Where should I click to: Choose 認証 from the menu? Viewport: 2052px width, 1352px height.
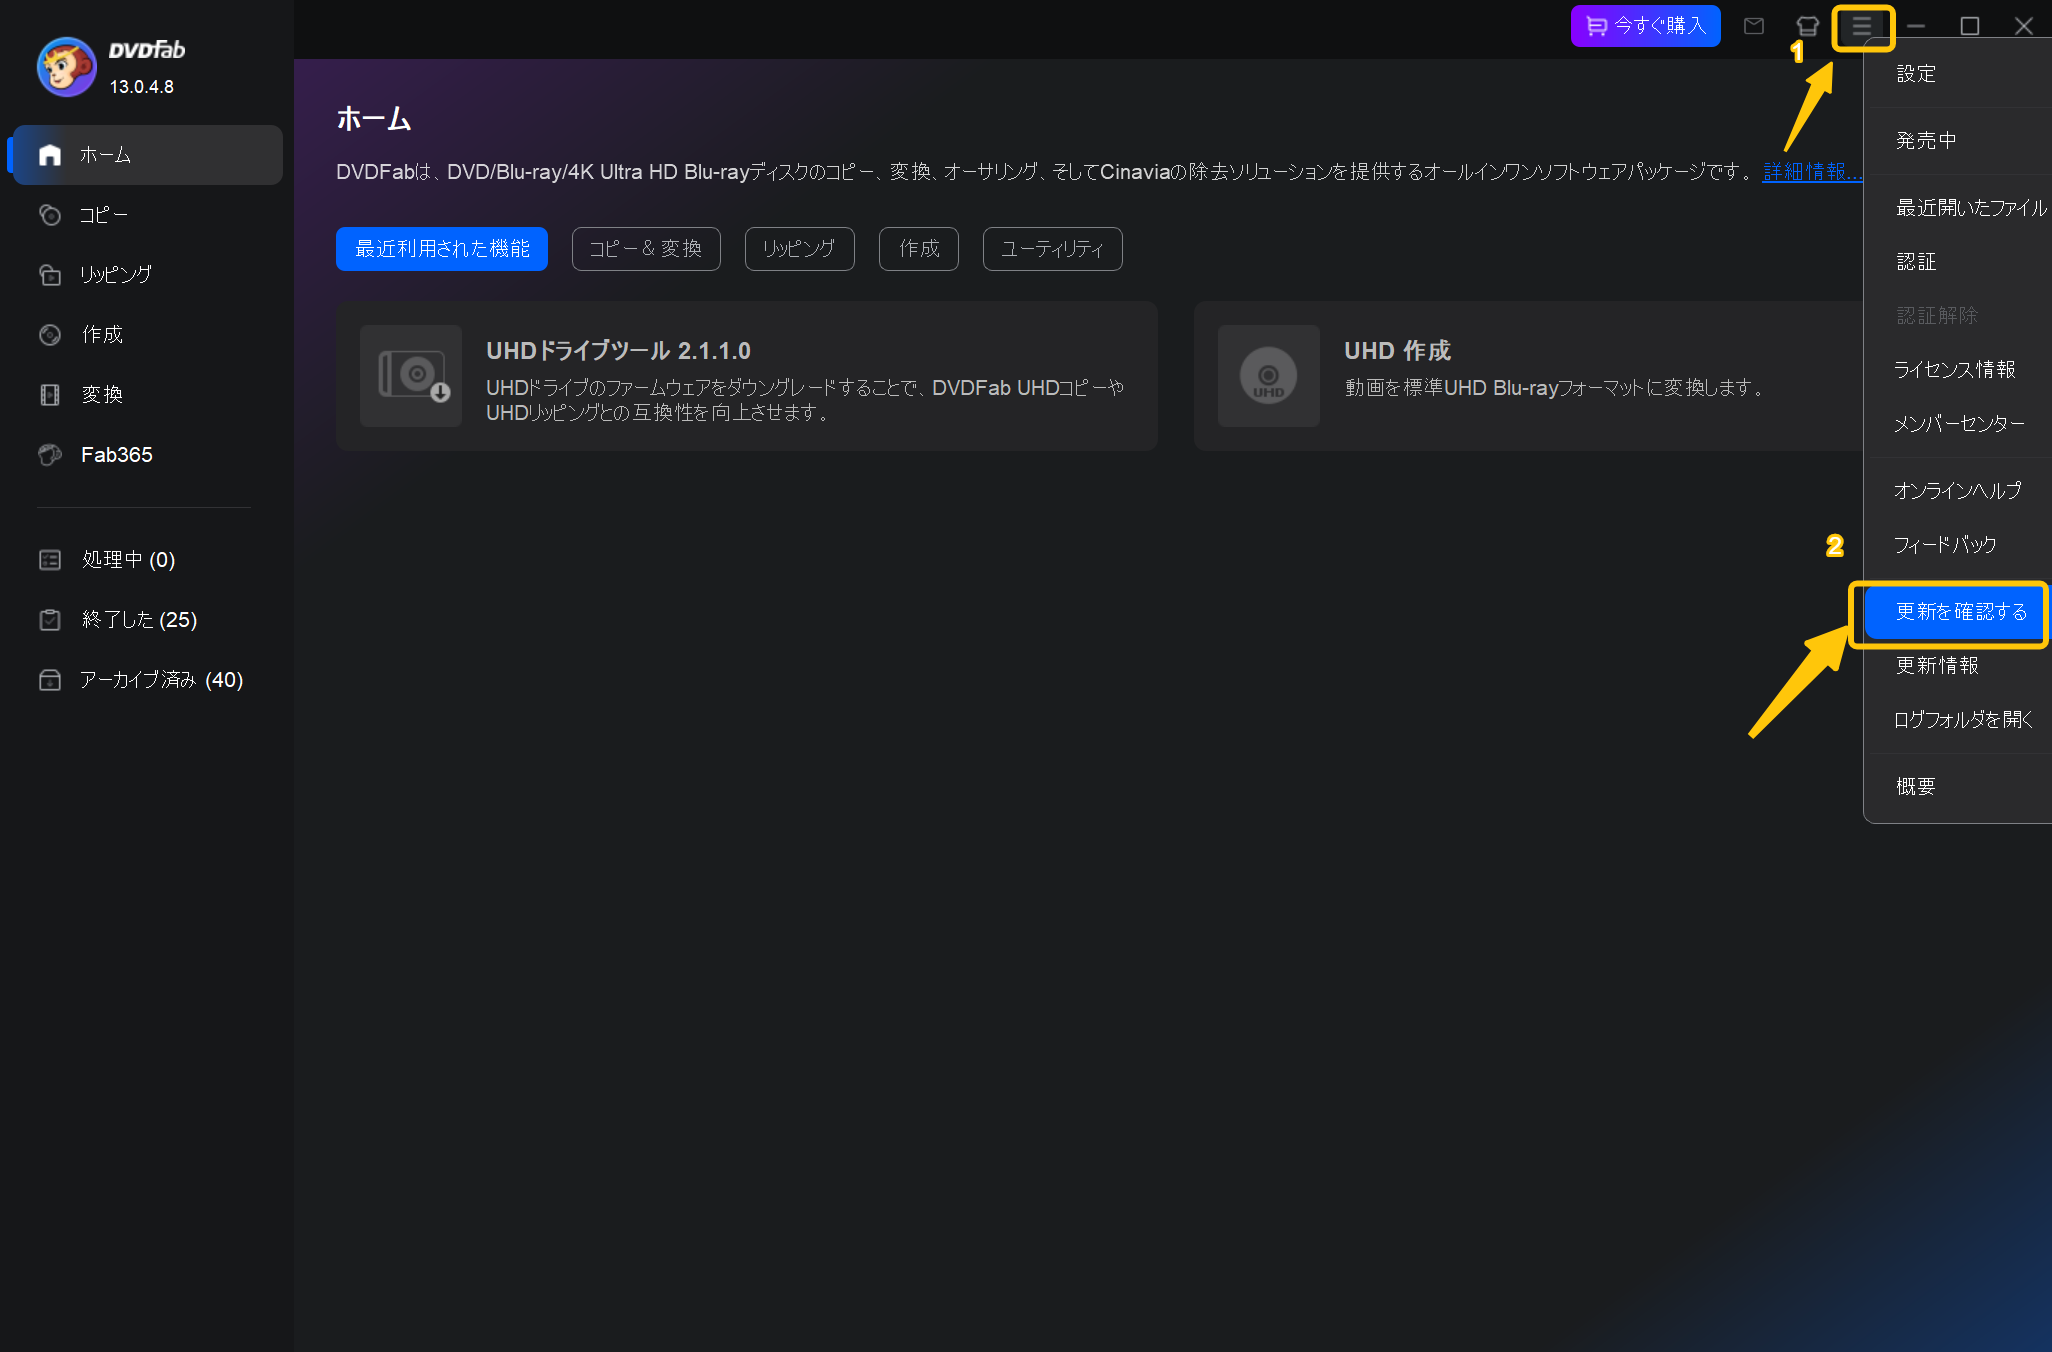1958,262
